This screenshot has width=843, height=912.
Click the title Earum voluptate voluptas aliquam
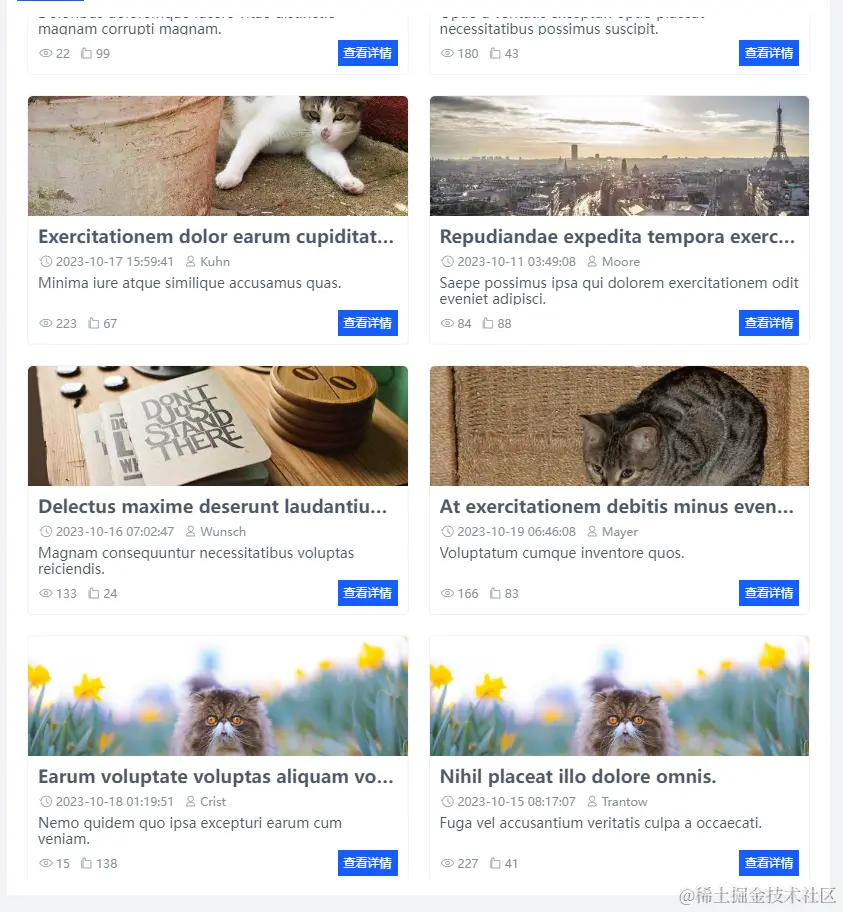click(x=216, y=776)
